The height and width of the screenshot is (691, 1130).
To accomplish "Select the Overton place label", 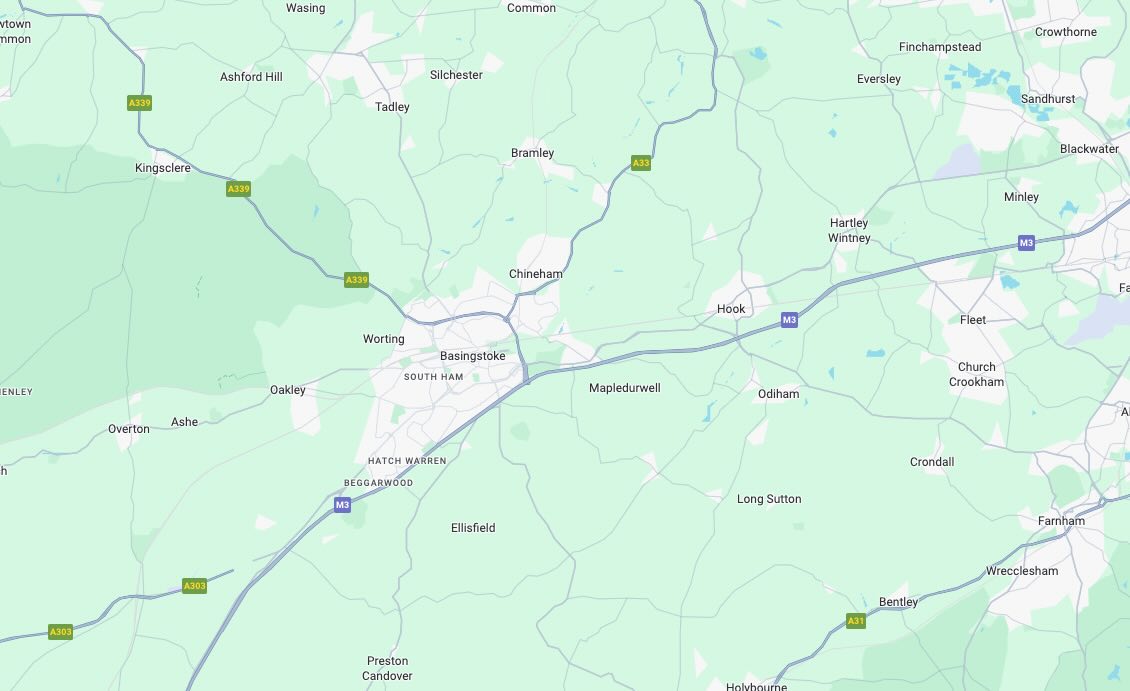I will (129, 429).
